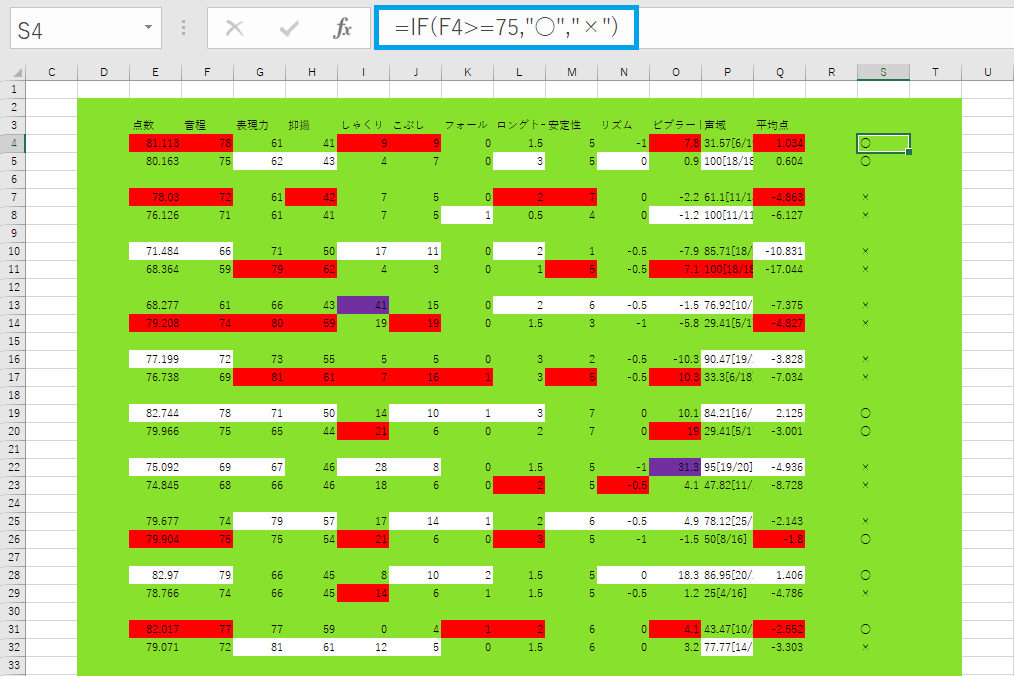The height and width of the screenshot is (676, 1014).
Task: Select column S header
Action: (883, 72)
